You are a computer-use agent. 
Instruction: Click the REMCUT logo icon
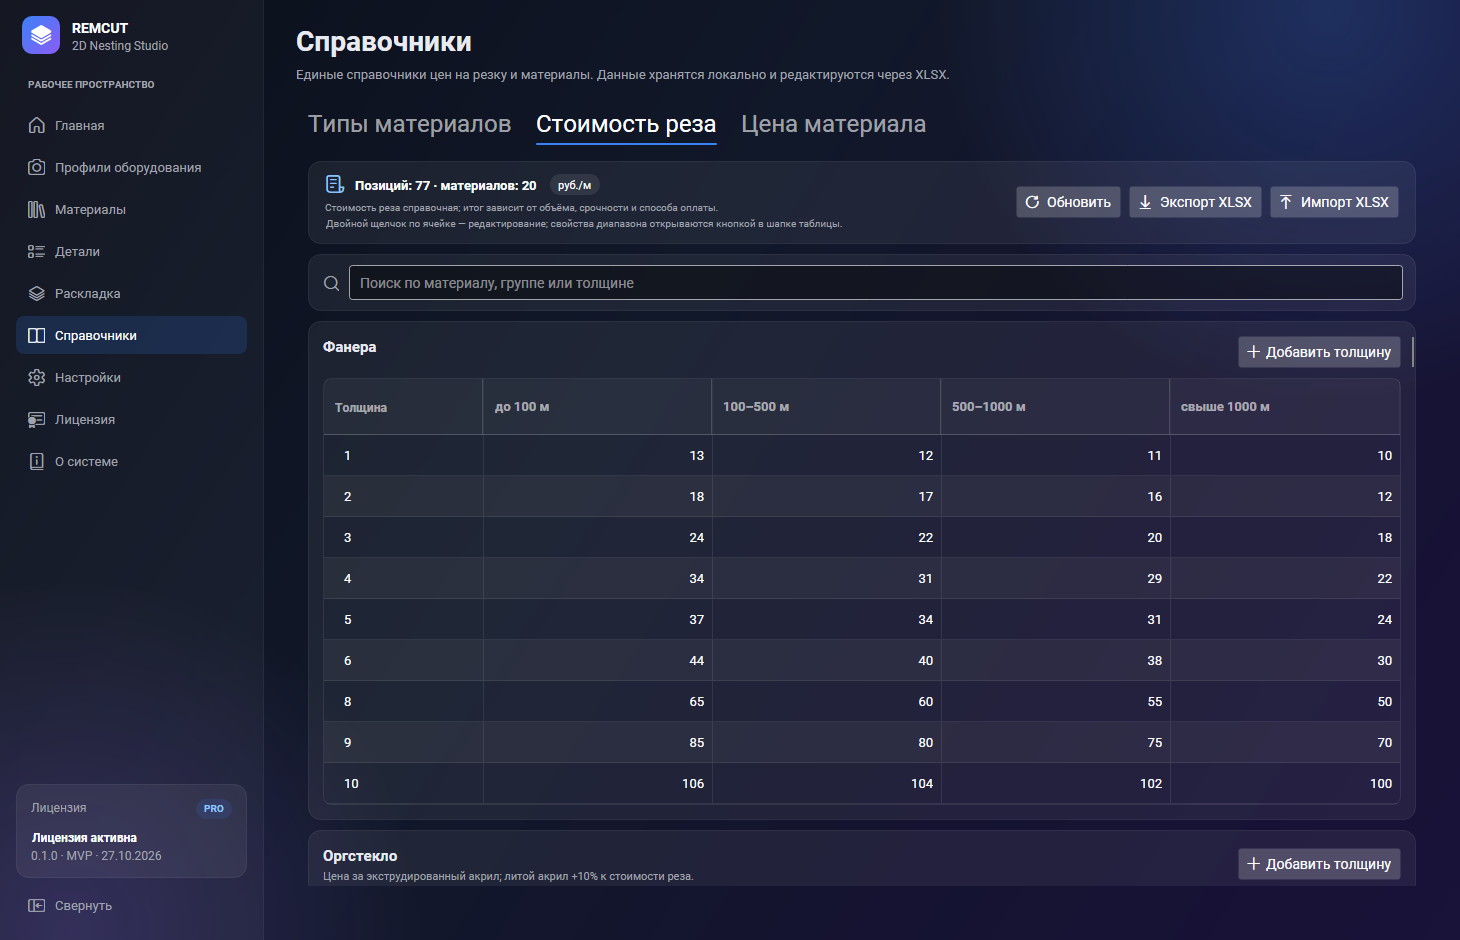[41, 35]
